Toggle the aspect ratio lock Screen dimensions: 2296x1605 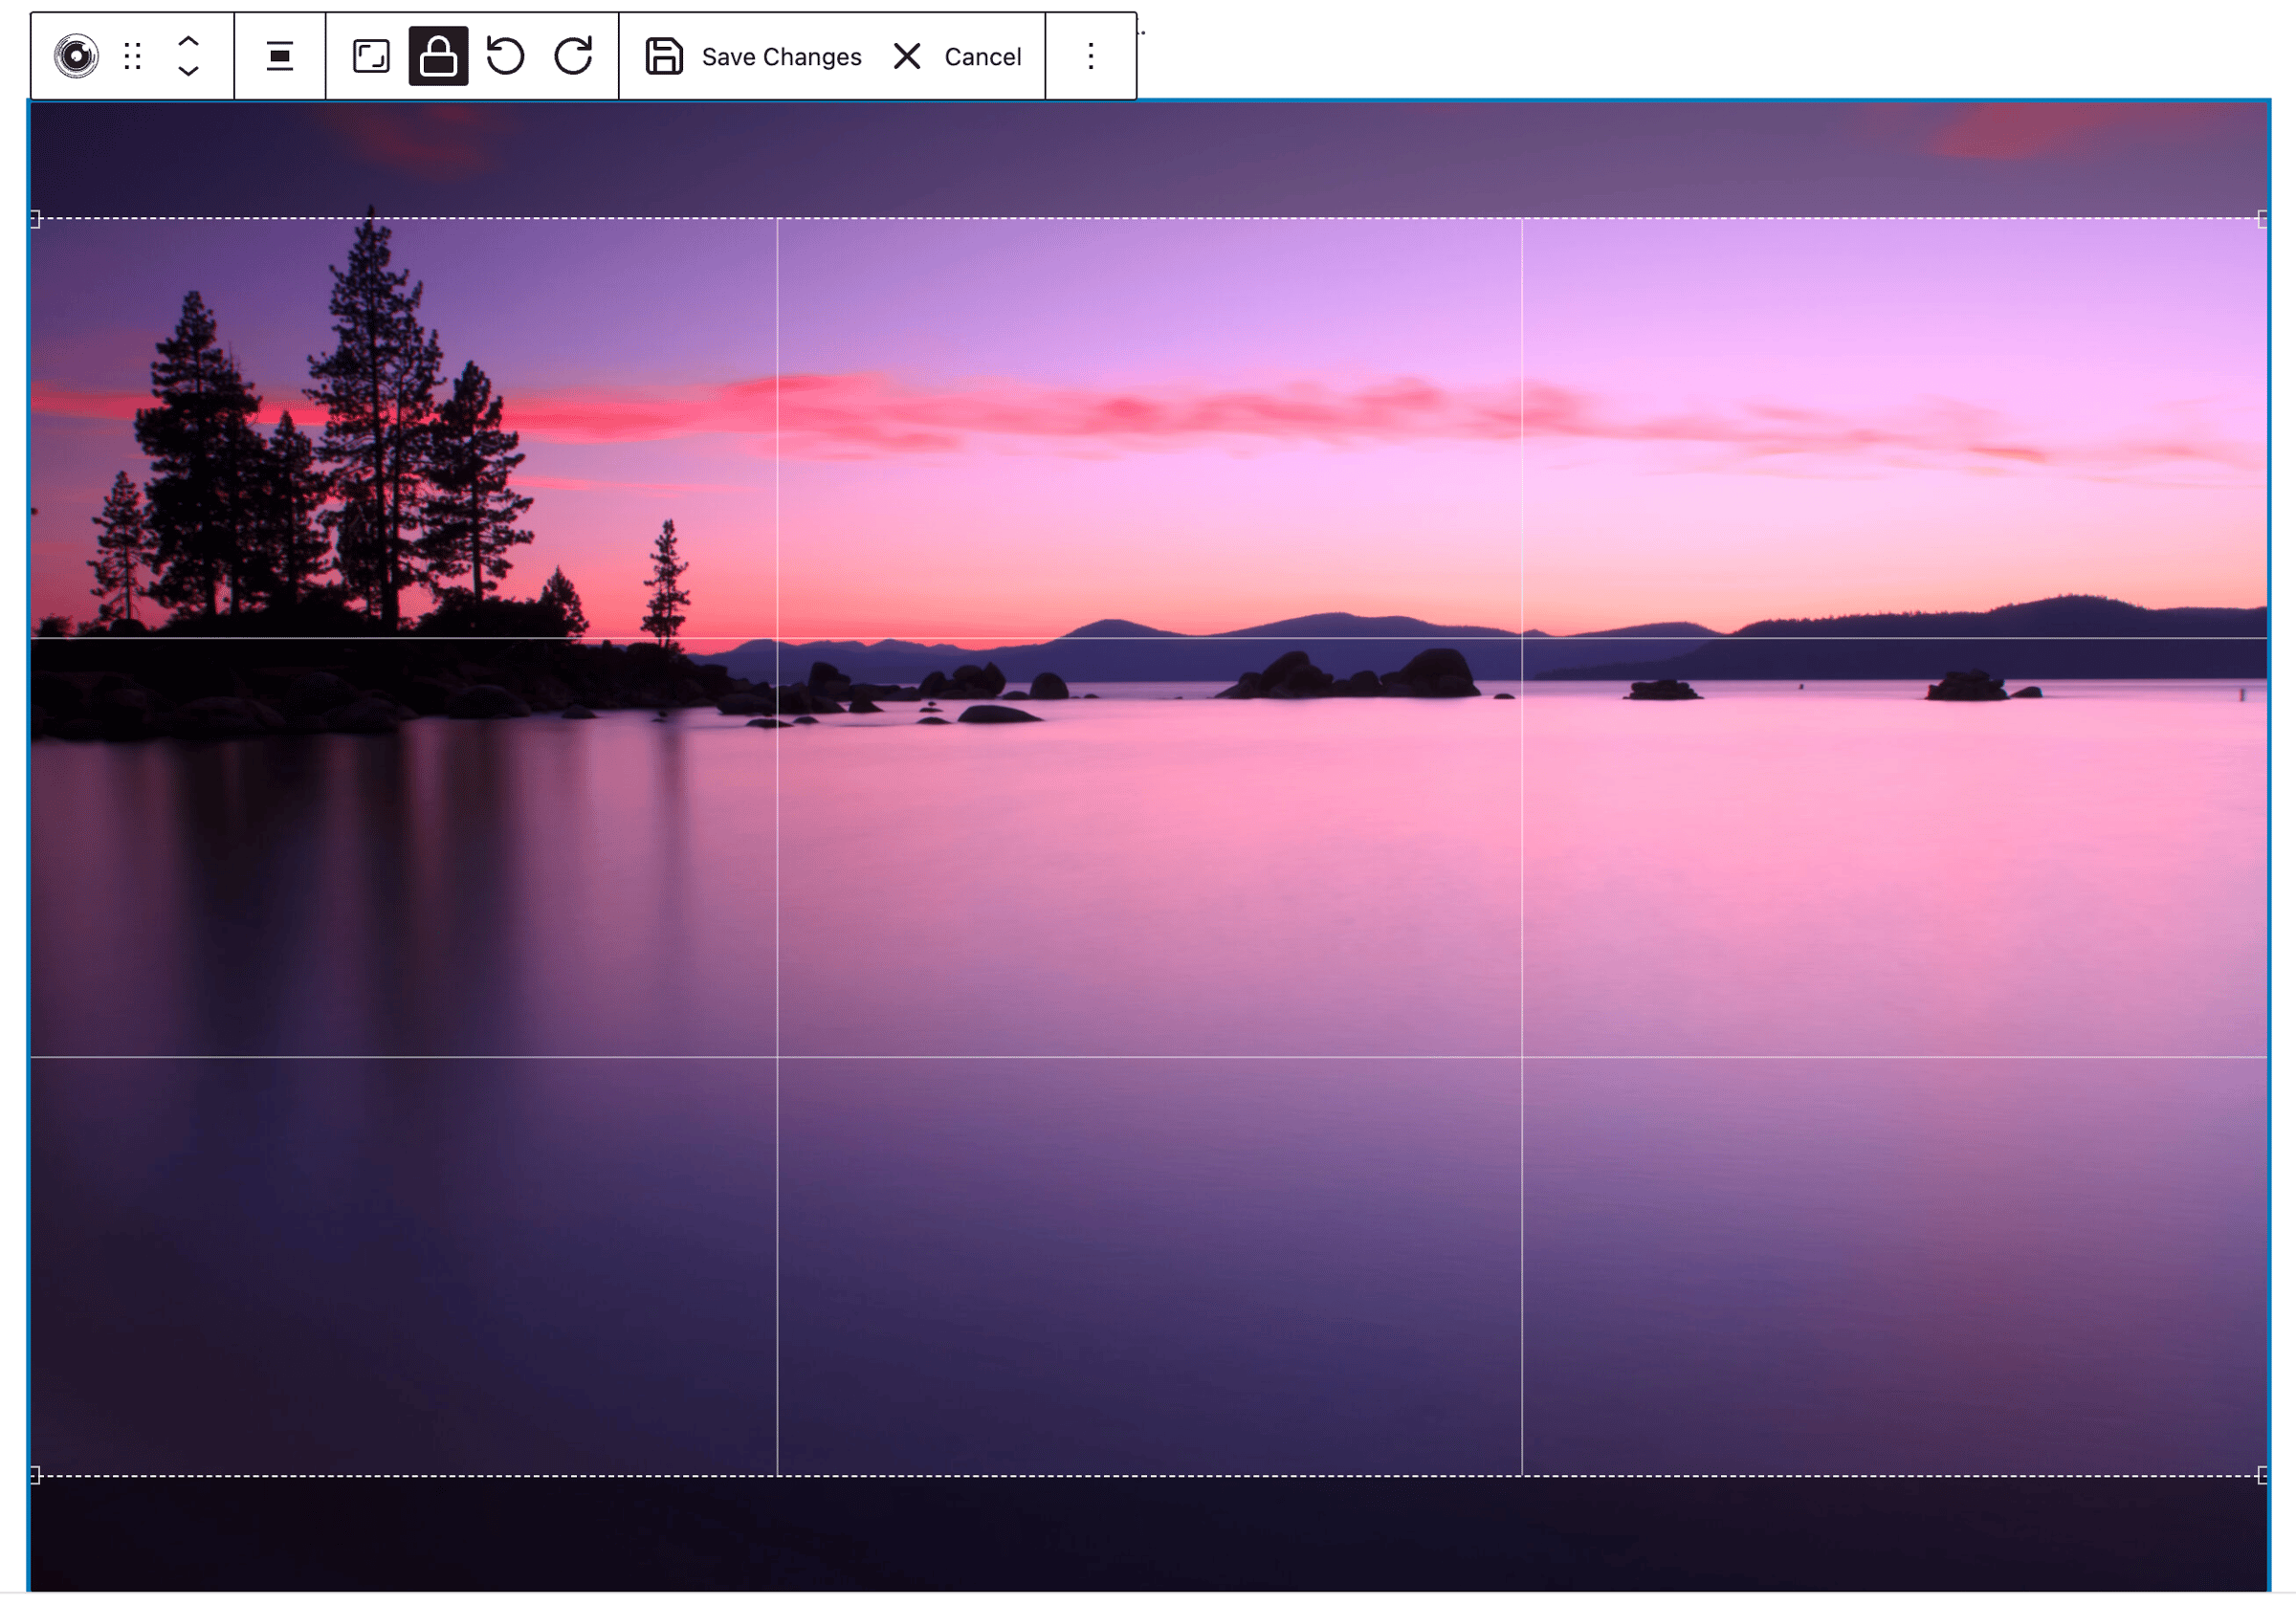(438, 56)
